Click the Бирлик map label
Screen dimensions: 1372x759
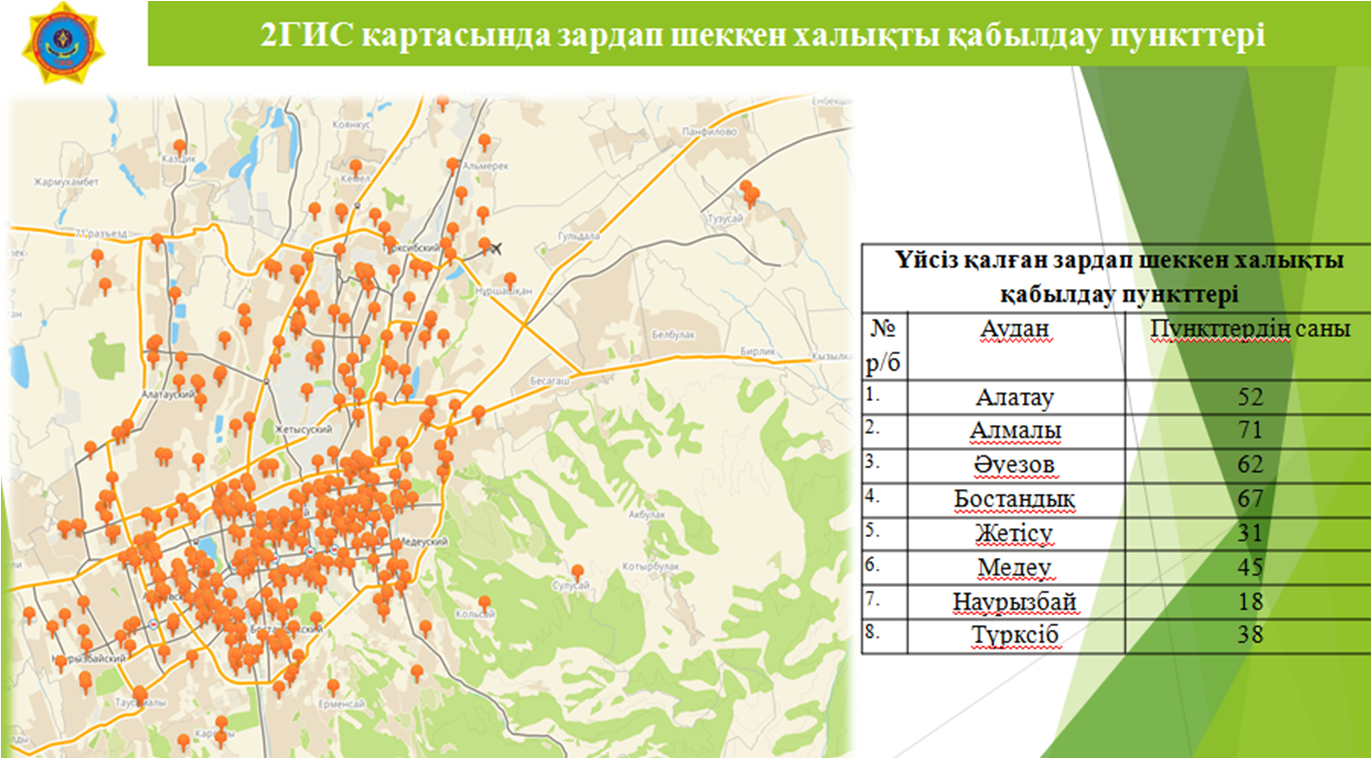click(758, 352)
